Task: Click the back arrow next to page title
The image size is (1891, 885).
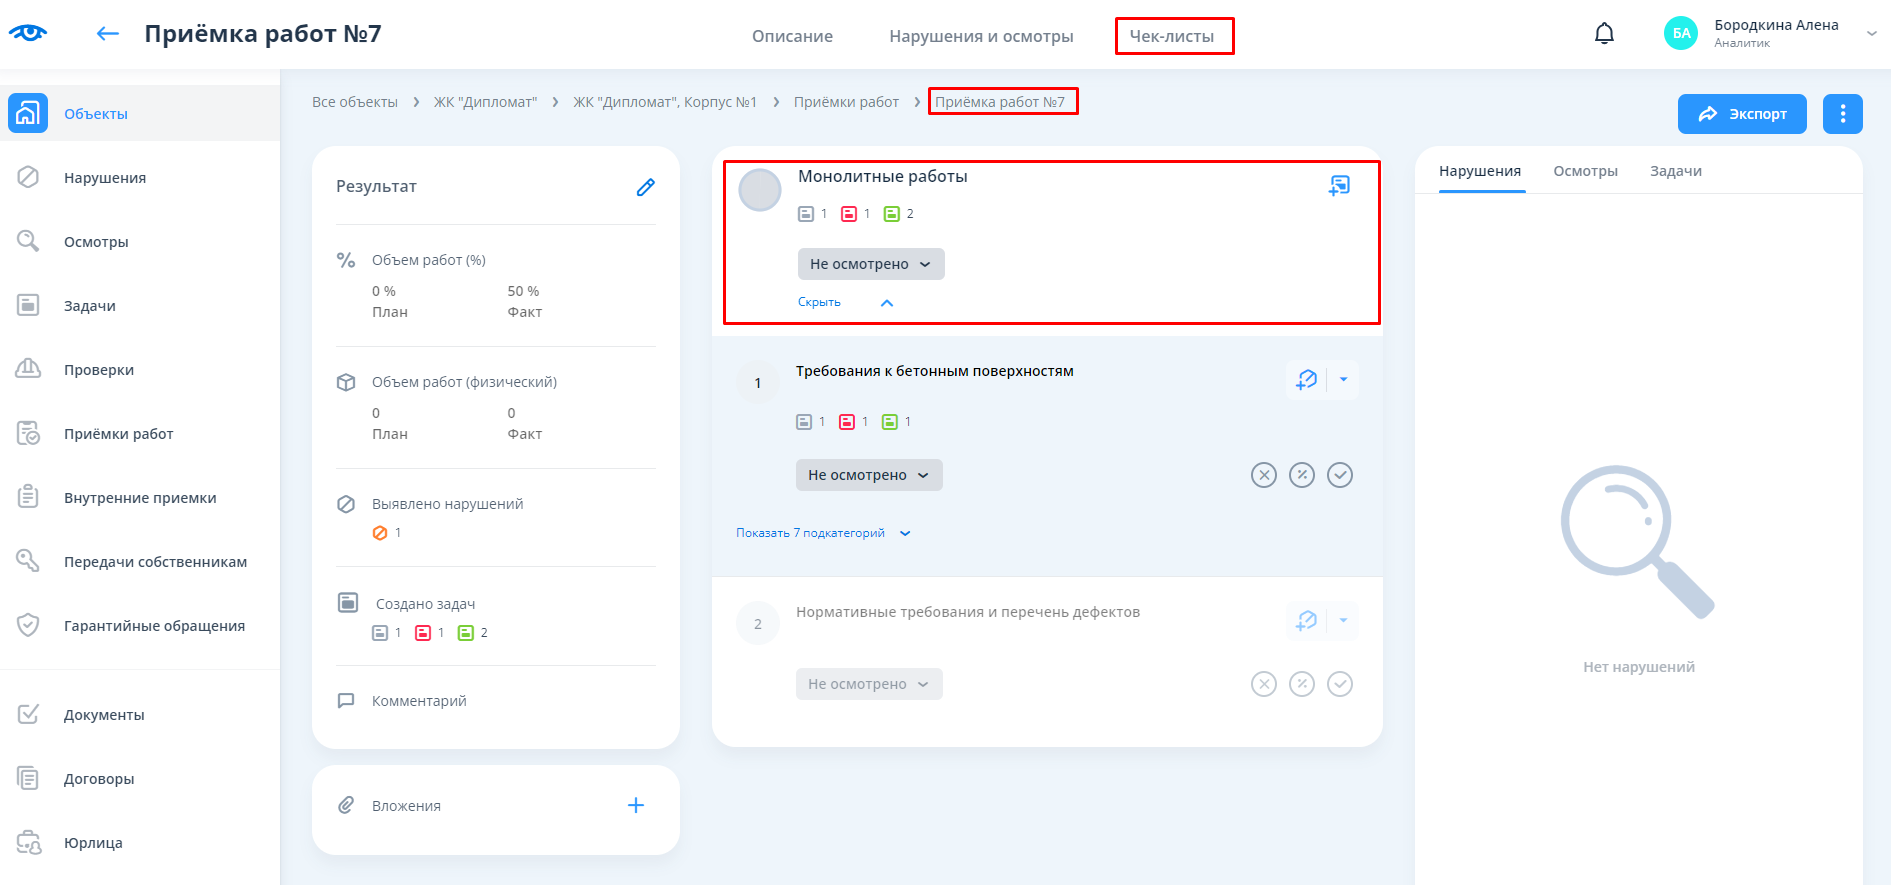Action: tap(107, 34)
